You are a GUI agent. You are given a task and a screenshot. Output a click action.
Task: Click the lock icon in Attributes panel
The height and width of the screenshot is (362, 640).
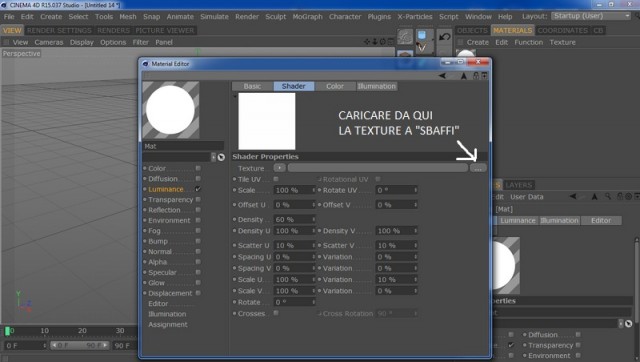[x=620, y=196]
